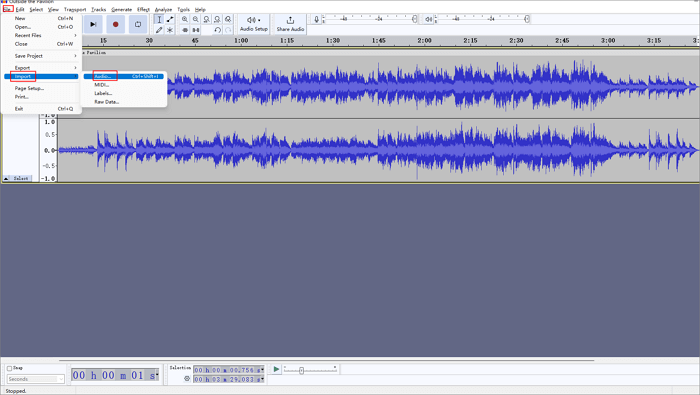The image size is (700, 395).
Task: Click the timeline ruler at 1:00
Action: (x=241, y=41)
